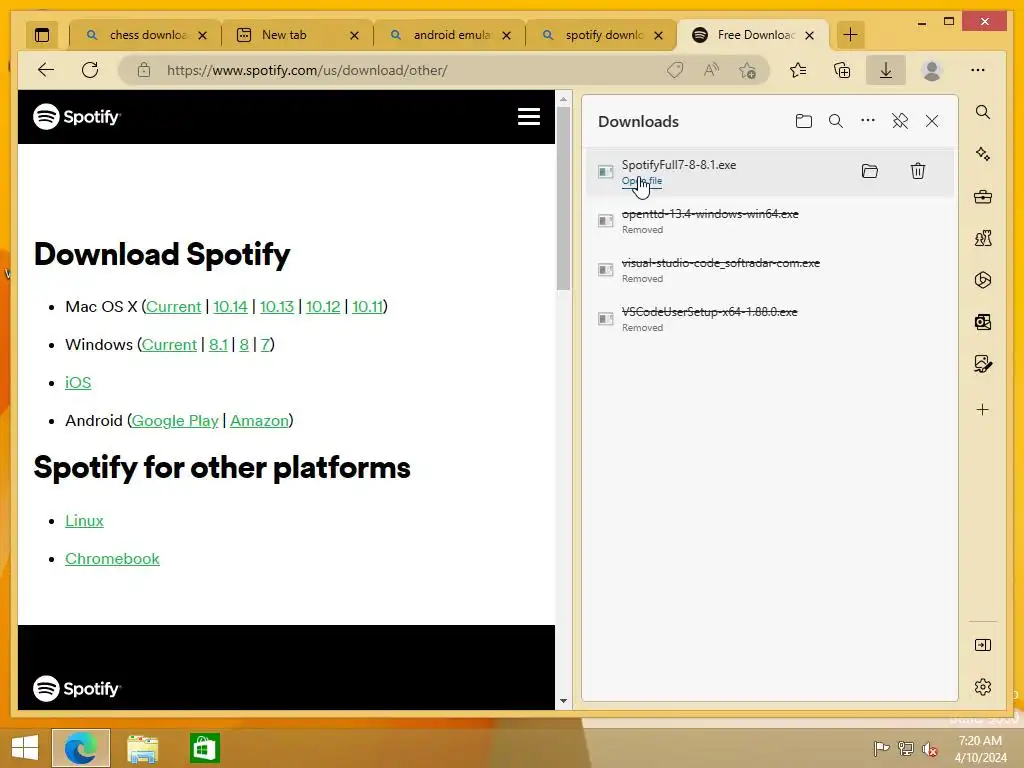Open sidebar search icon

click(x=982, y=112)
